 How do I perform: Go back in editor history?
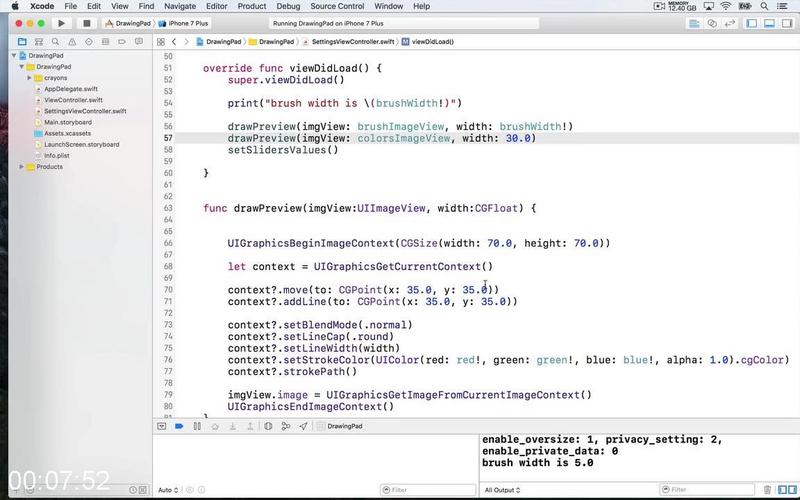pos(174,42)
